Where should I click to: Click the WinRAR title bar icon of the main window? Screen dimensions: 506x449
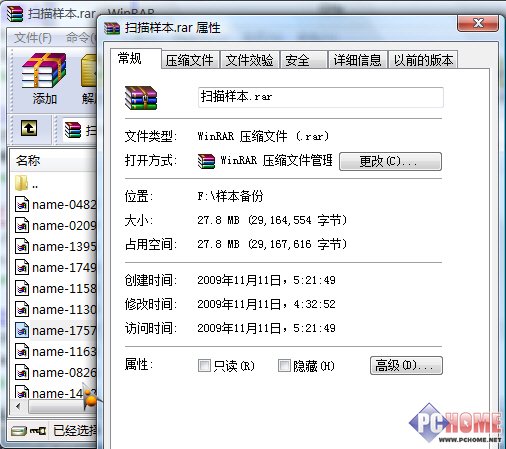[x=15, y=14]
